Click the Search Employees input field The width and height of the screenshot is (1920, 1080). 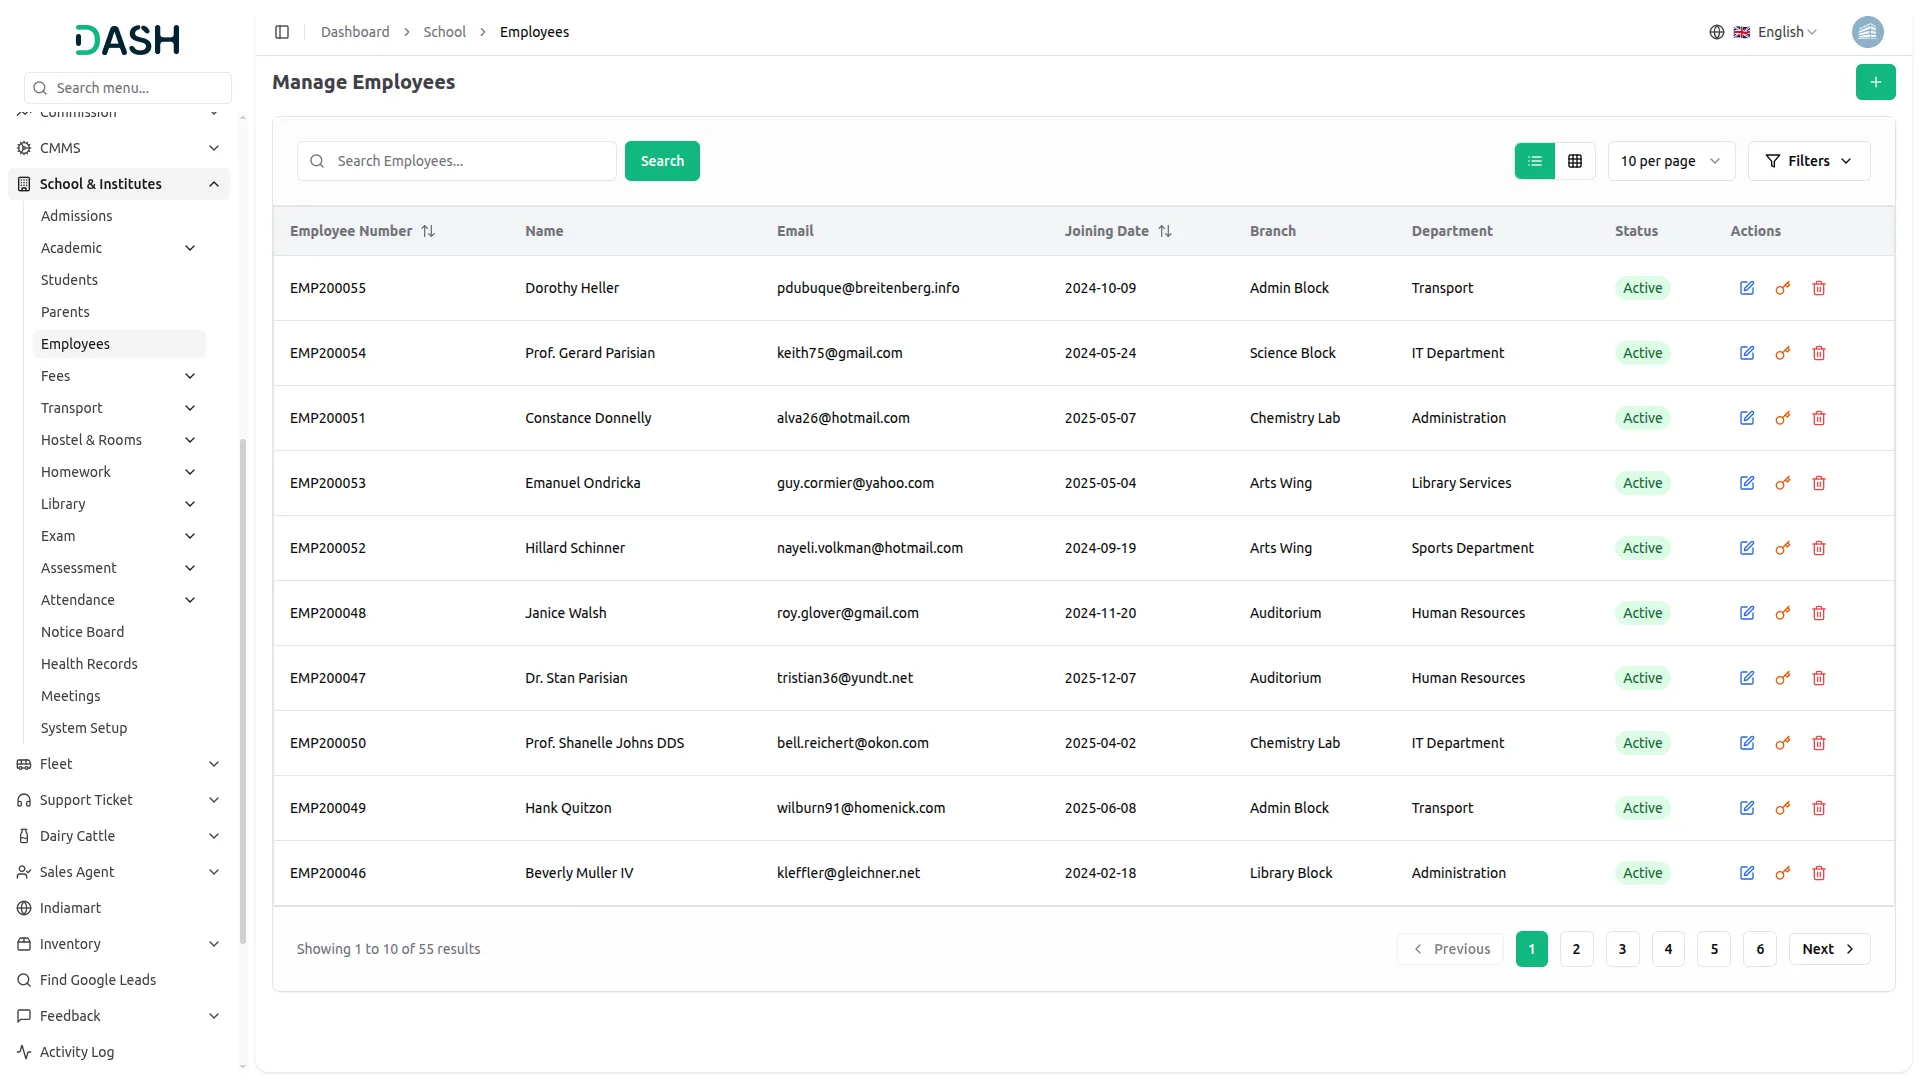coord(470,161)
